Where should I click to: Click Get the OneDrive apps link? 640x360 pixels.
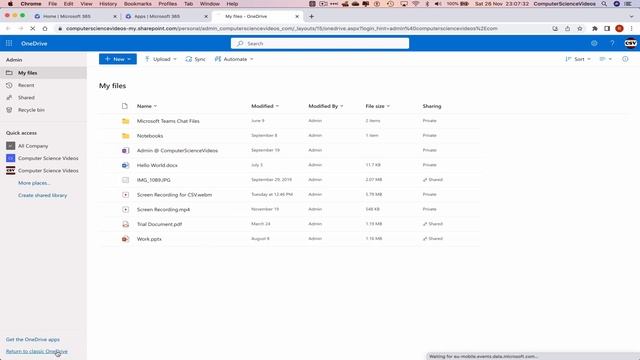coord(33,340)
